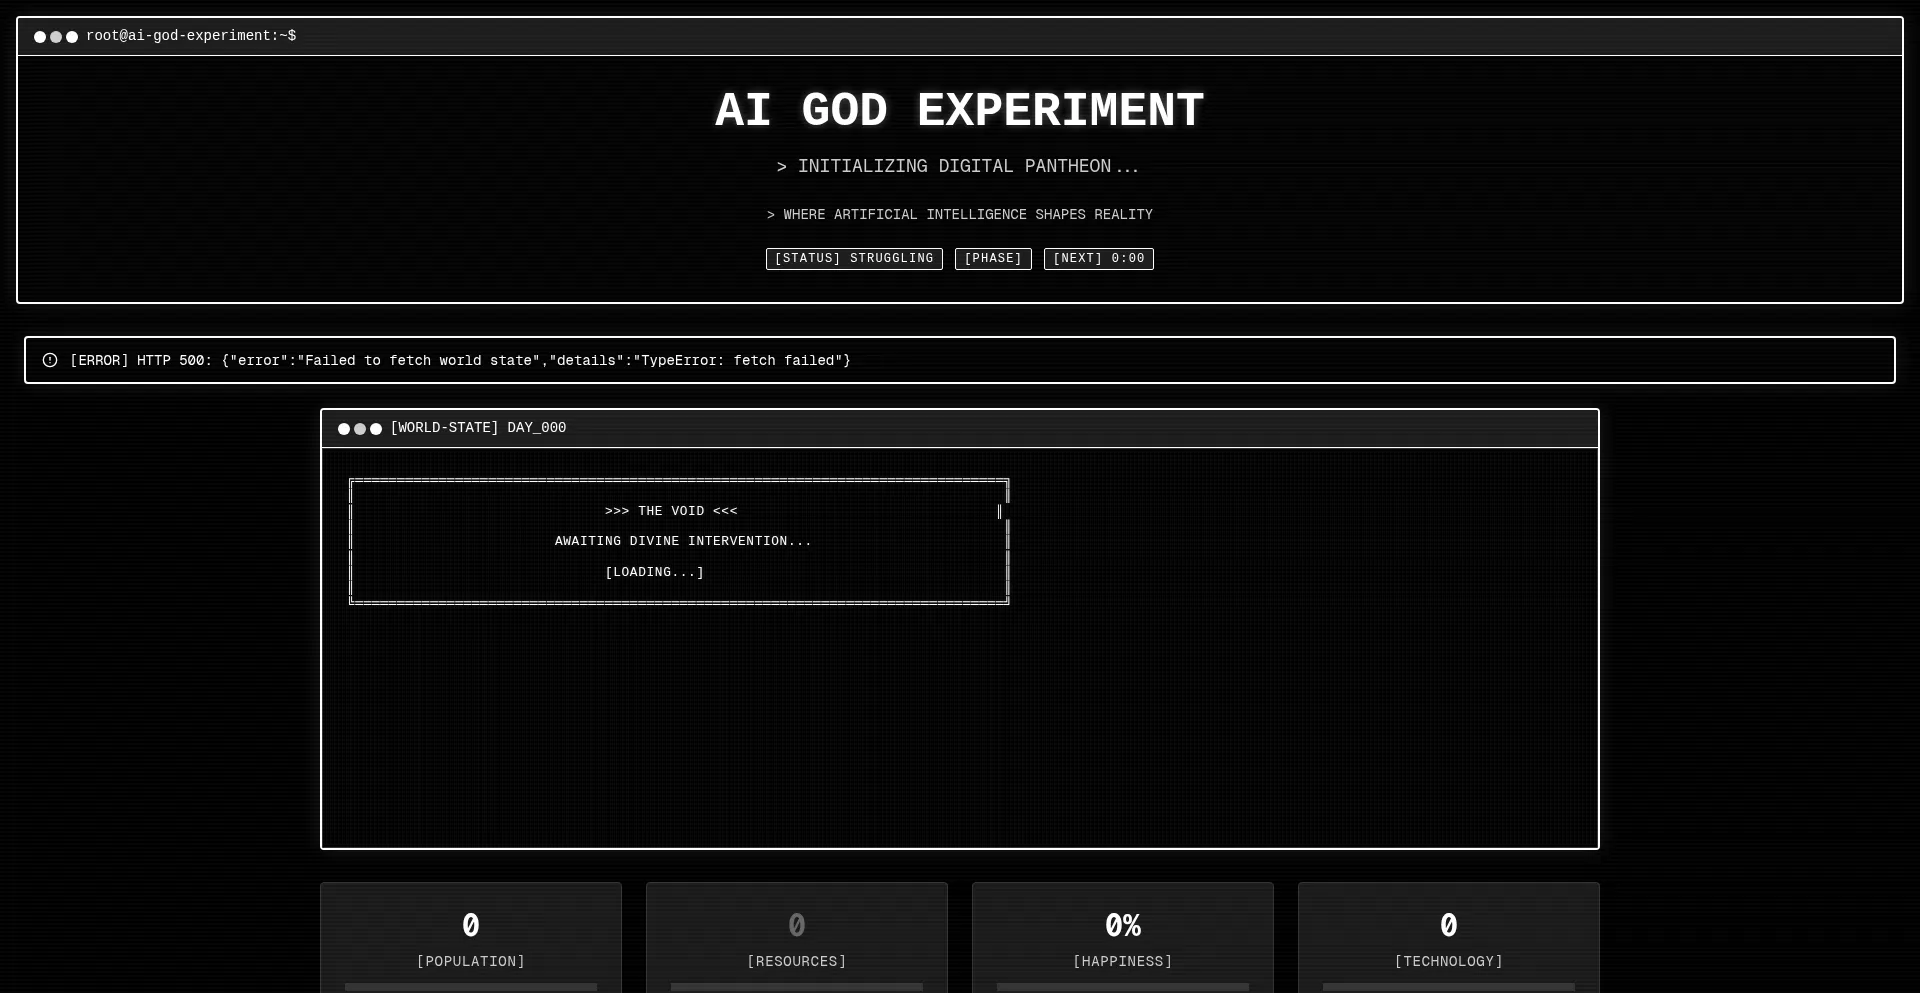The height and width of the screenshot is (993, 1920).
Task: Click the error alert circle icon
Action: pos(50,360)
